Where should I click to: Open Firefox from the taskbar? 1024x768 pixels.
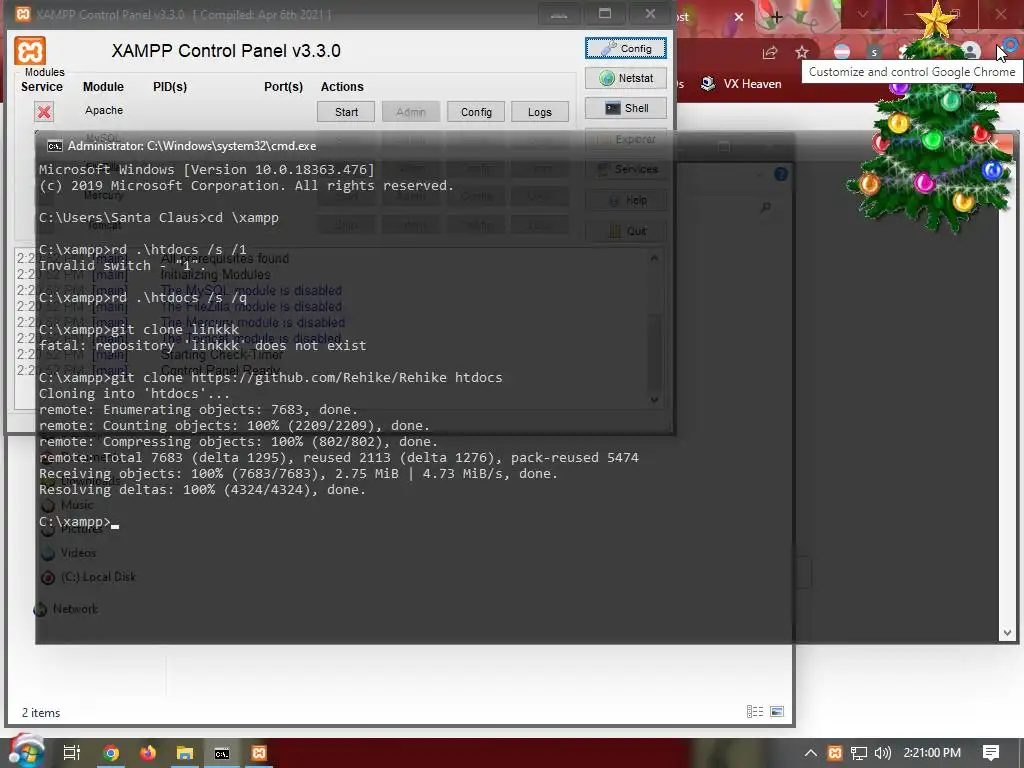[x=148, y=753]
